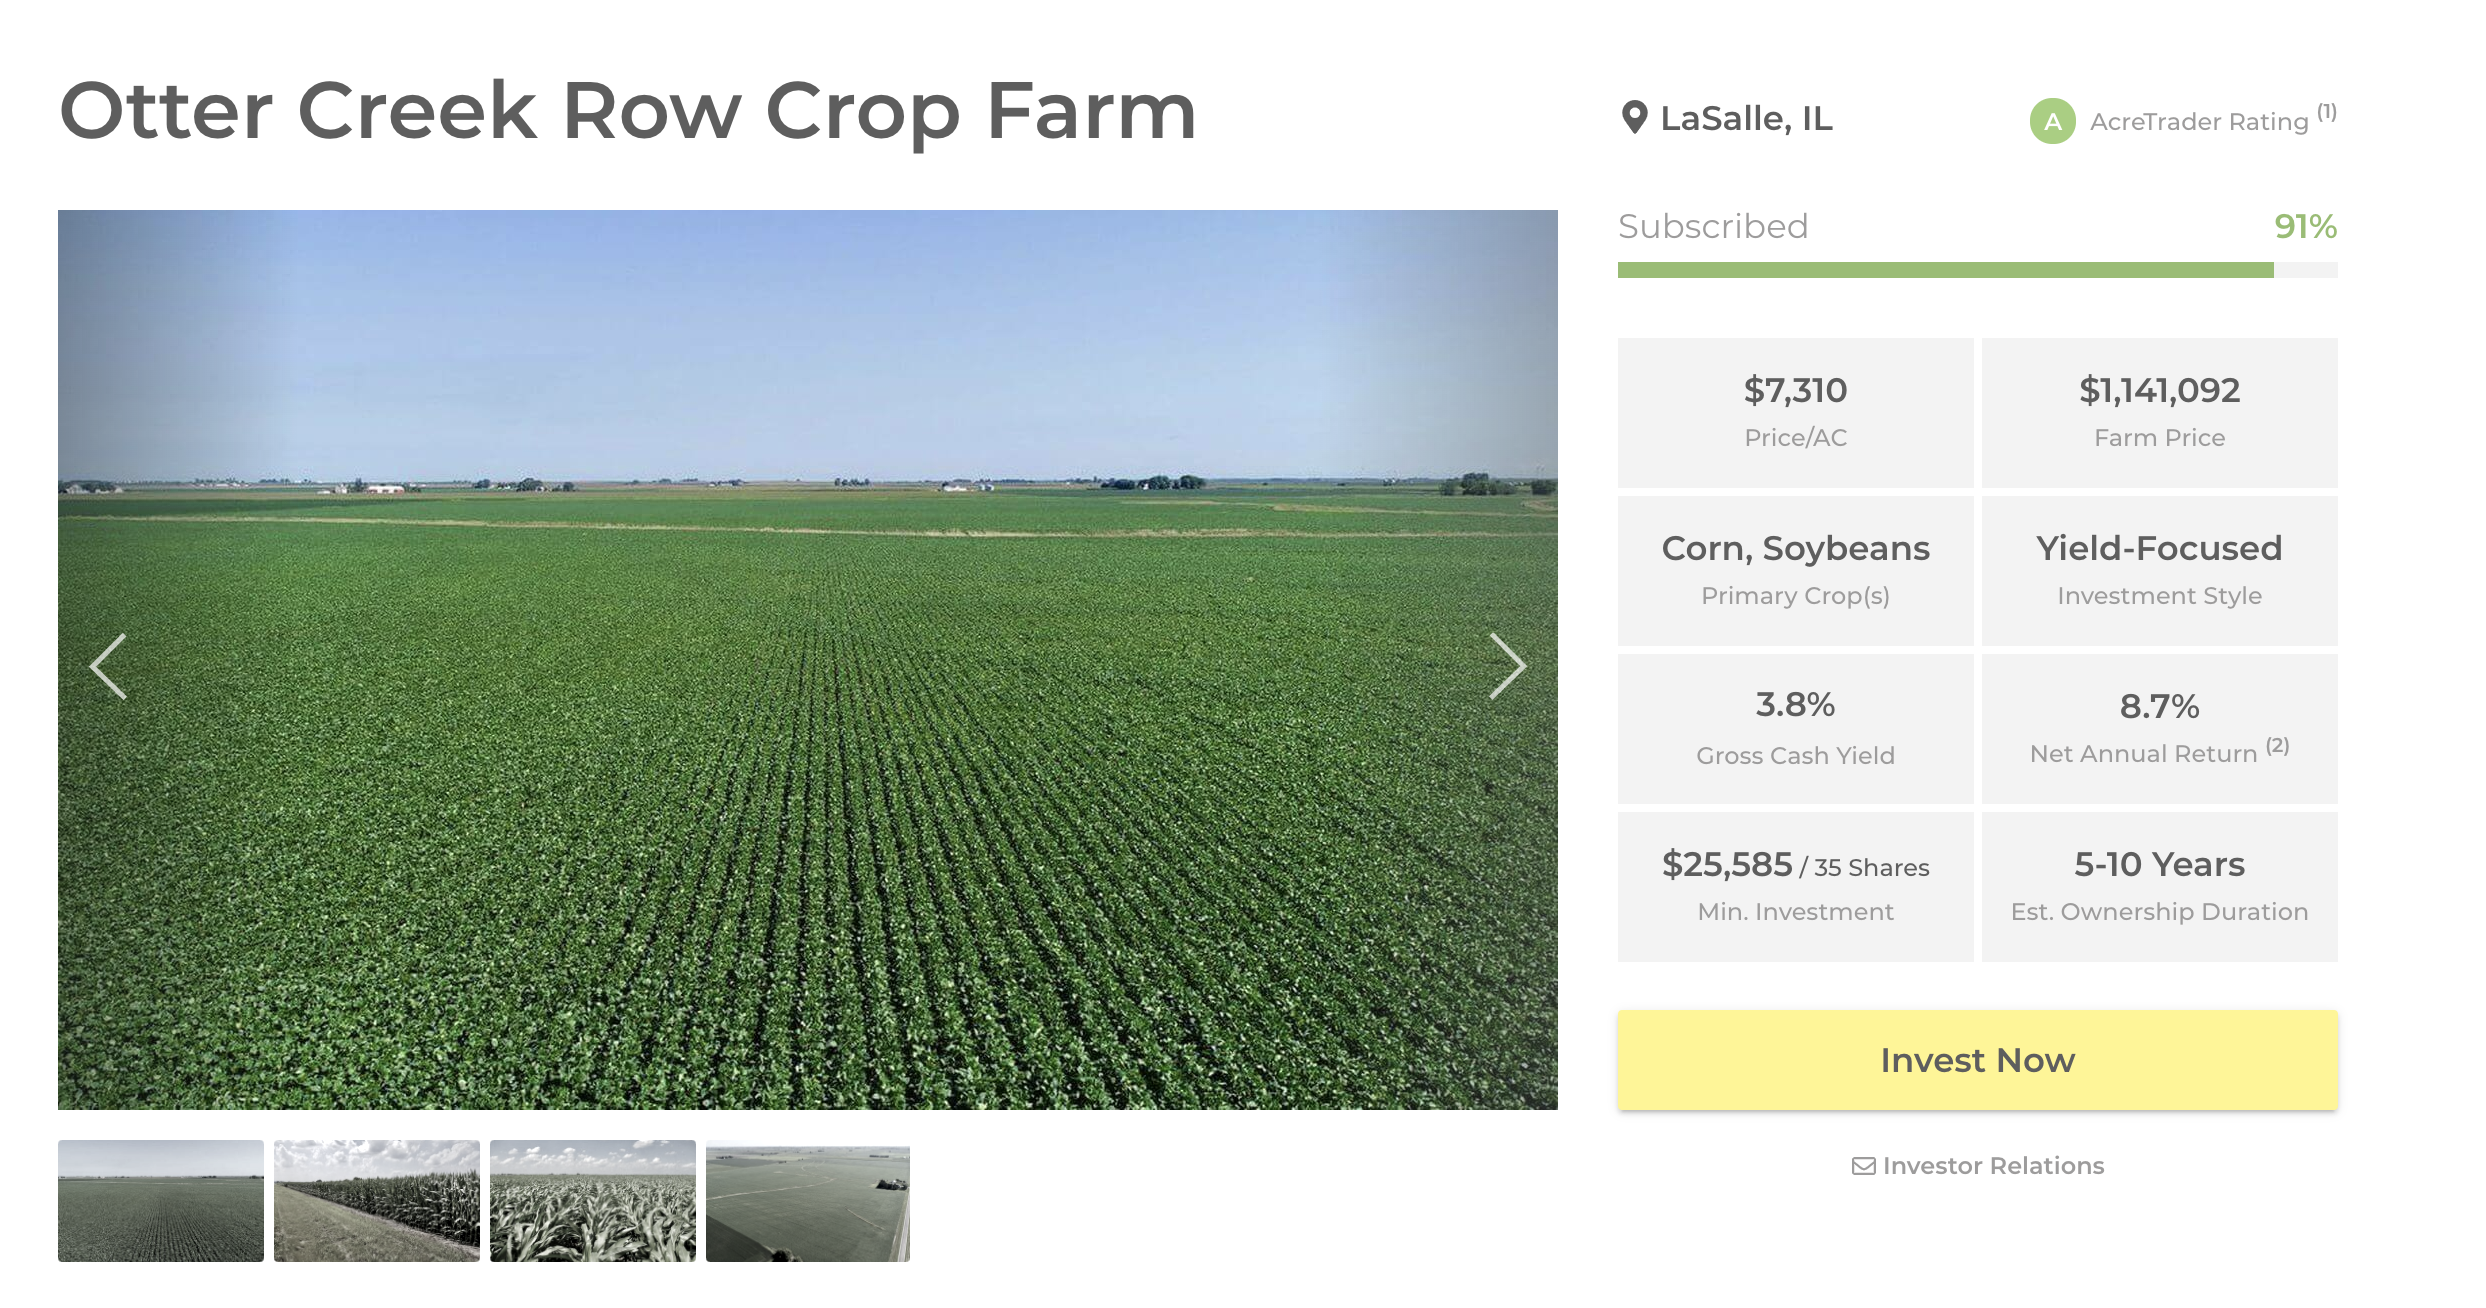This screenshot has height=1308, width=2486.
Task: Click the $7,310 Price/AC card
Action: point(1795,412)
